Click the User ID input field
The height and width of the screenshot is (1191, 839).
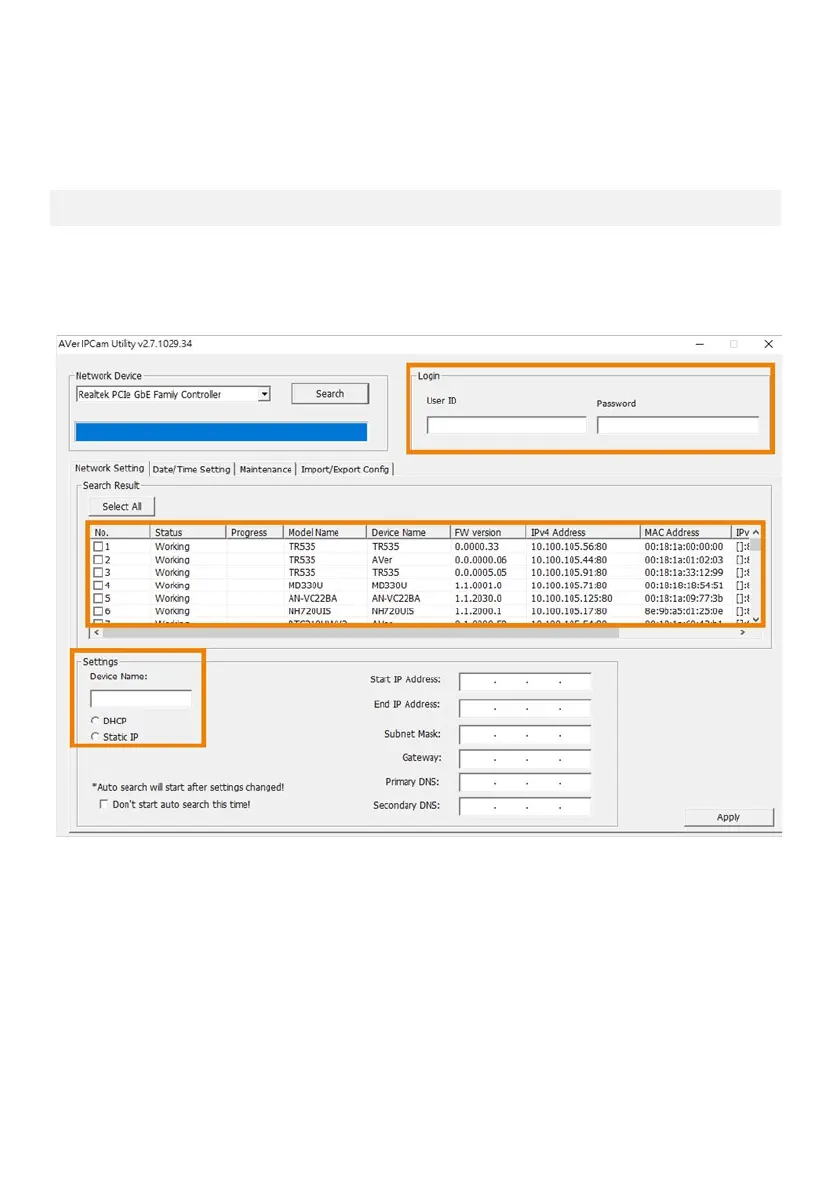(506, 425)
